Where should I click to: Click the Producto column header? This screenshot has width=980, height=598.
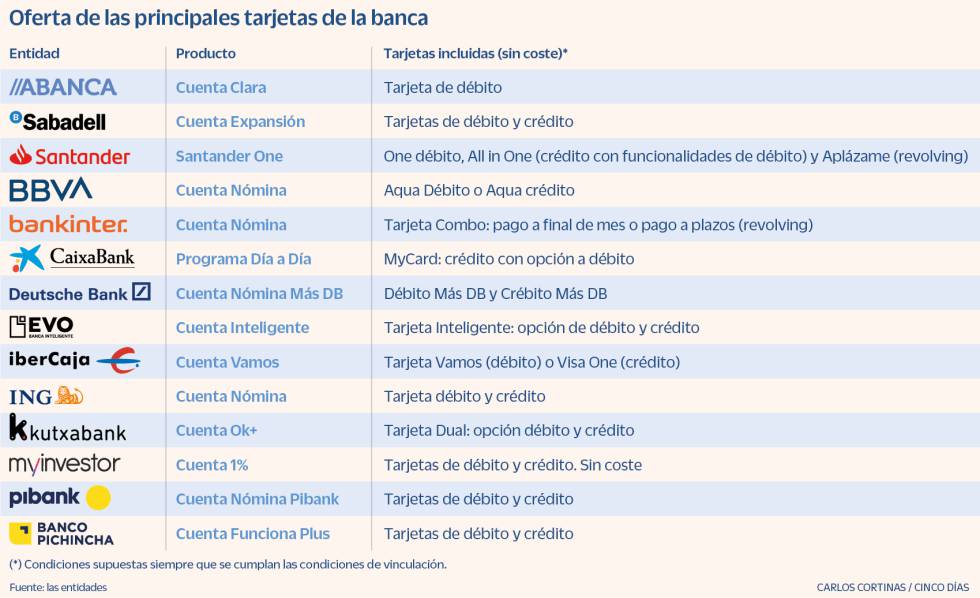click(206, 53)
